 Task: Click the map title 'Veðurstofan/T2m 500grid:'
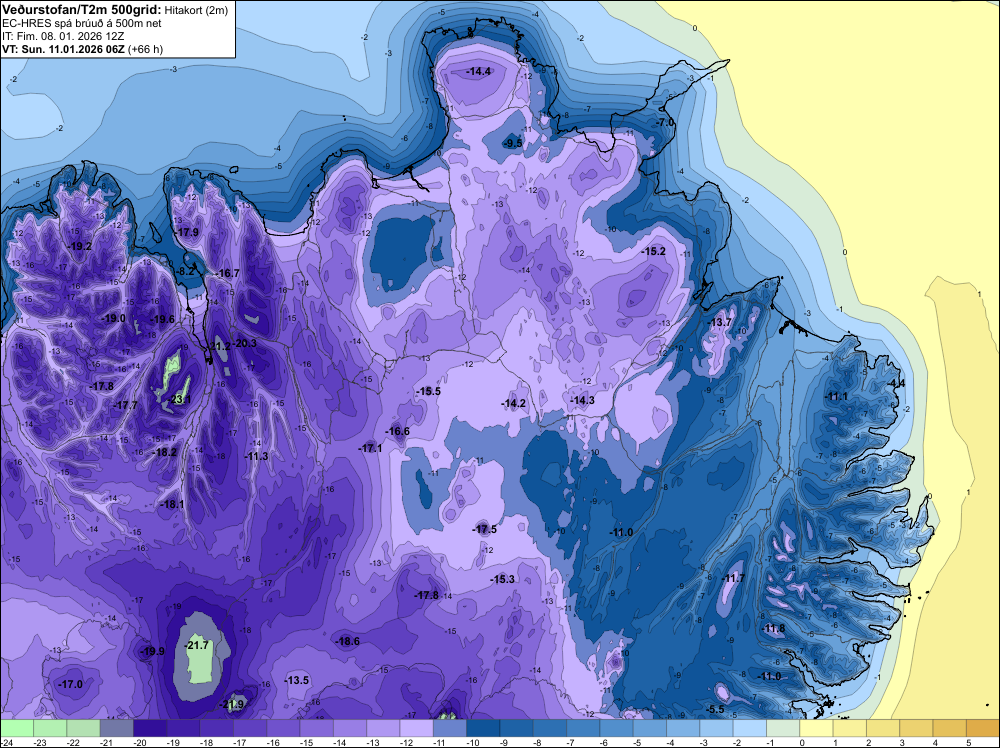pos(82,10)
